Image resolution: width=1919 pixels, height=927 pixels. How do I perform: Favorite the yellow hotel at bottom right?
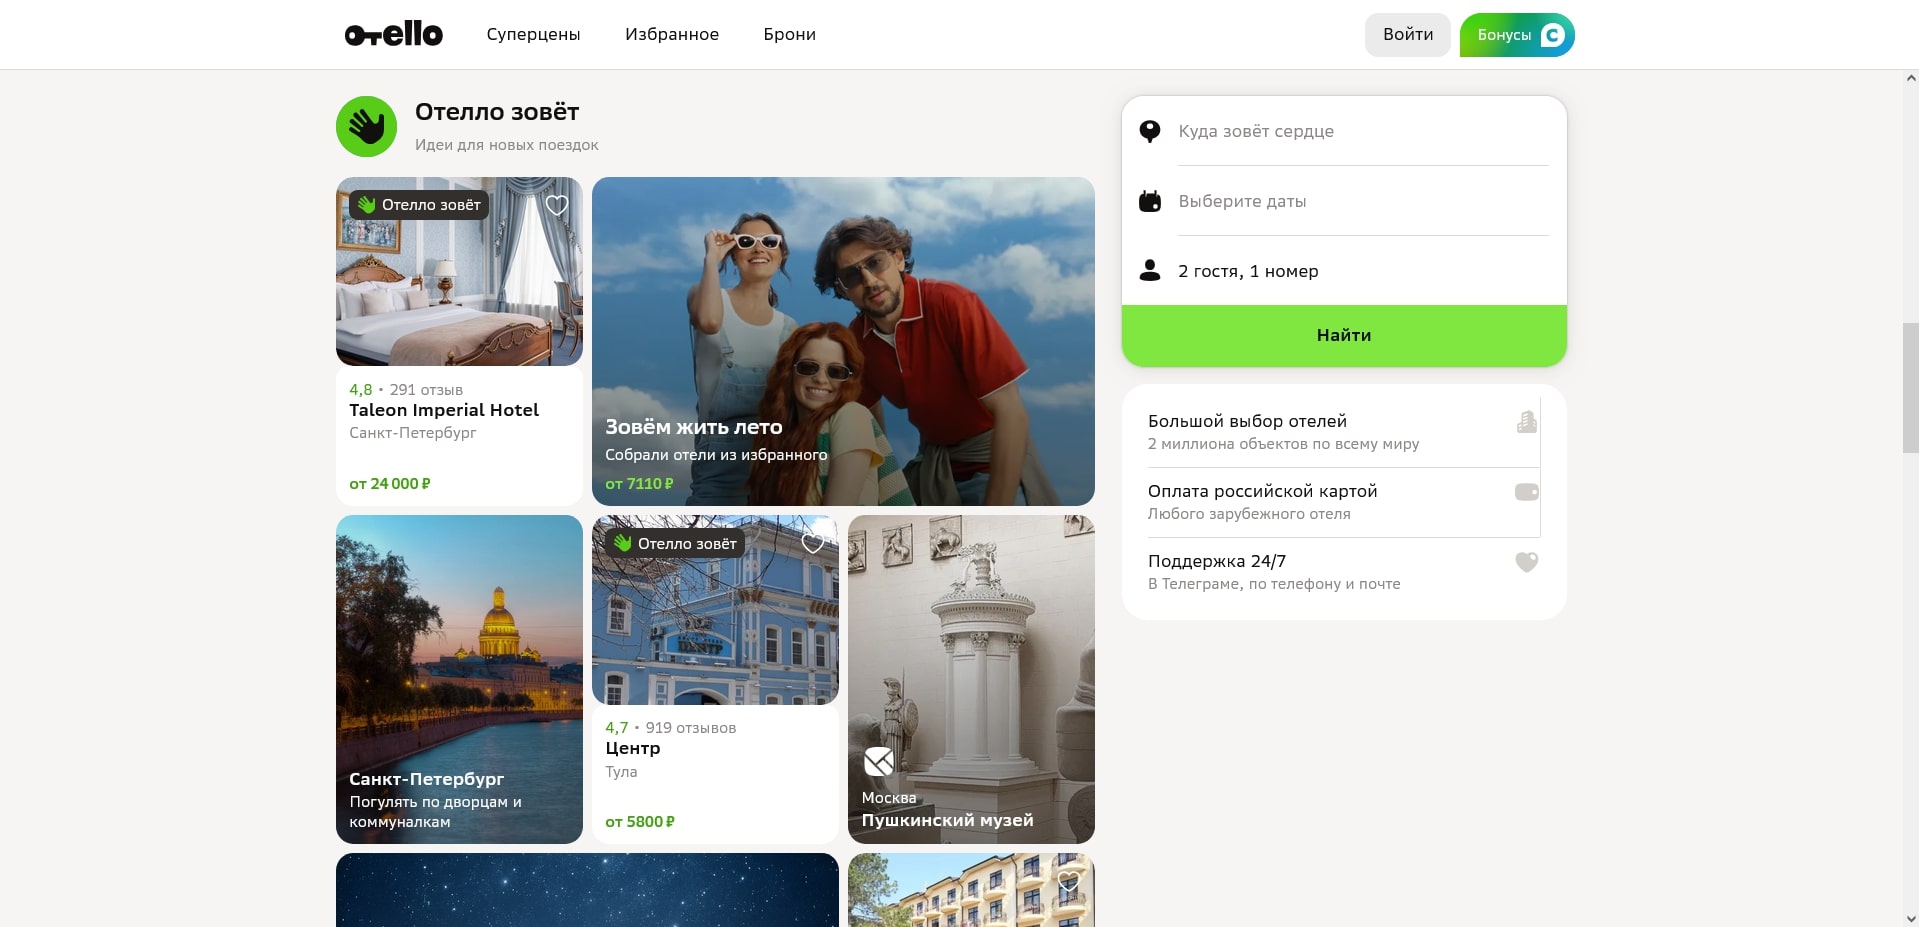[x=1068, y=881]
